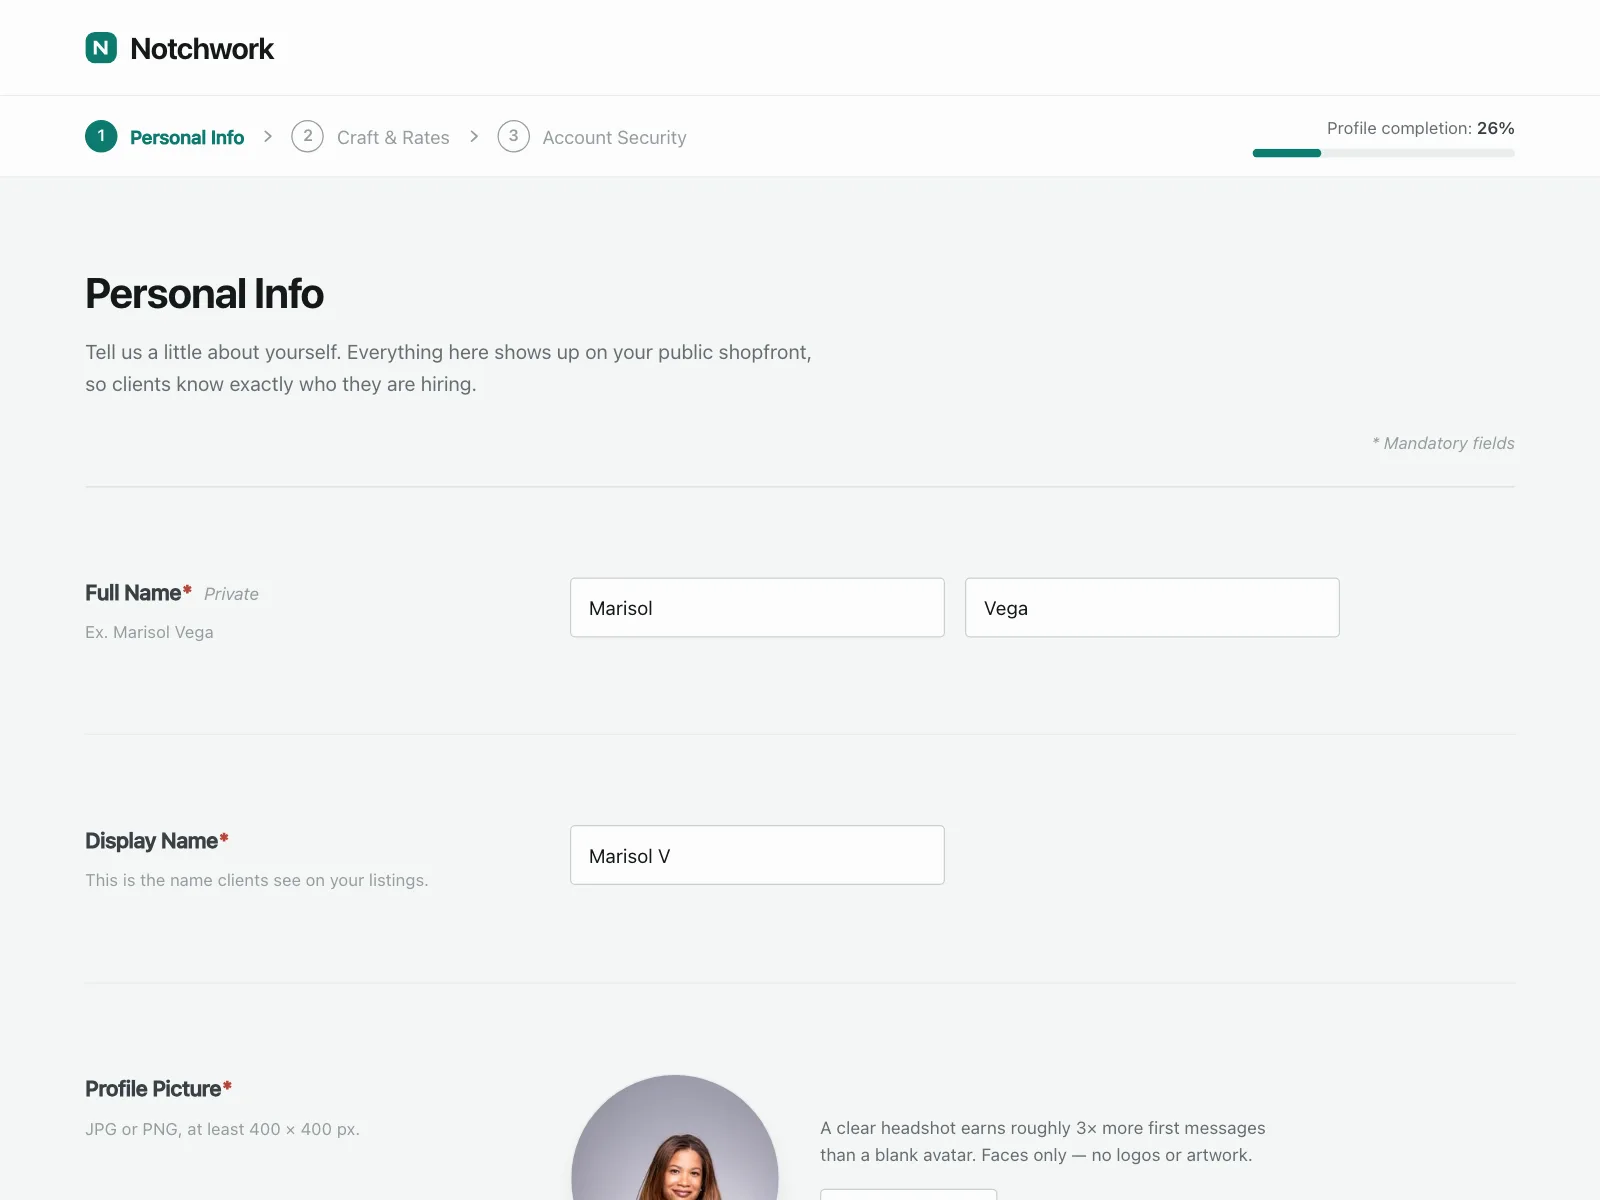The image size is (1600, 1200).
Task: Click the chevron after Craft & Rates
Action: tap(474, 136)
